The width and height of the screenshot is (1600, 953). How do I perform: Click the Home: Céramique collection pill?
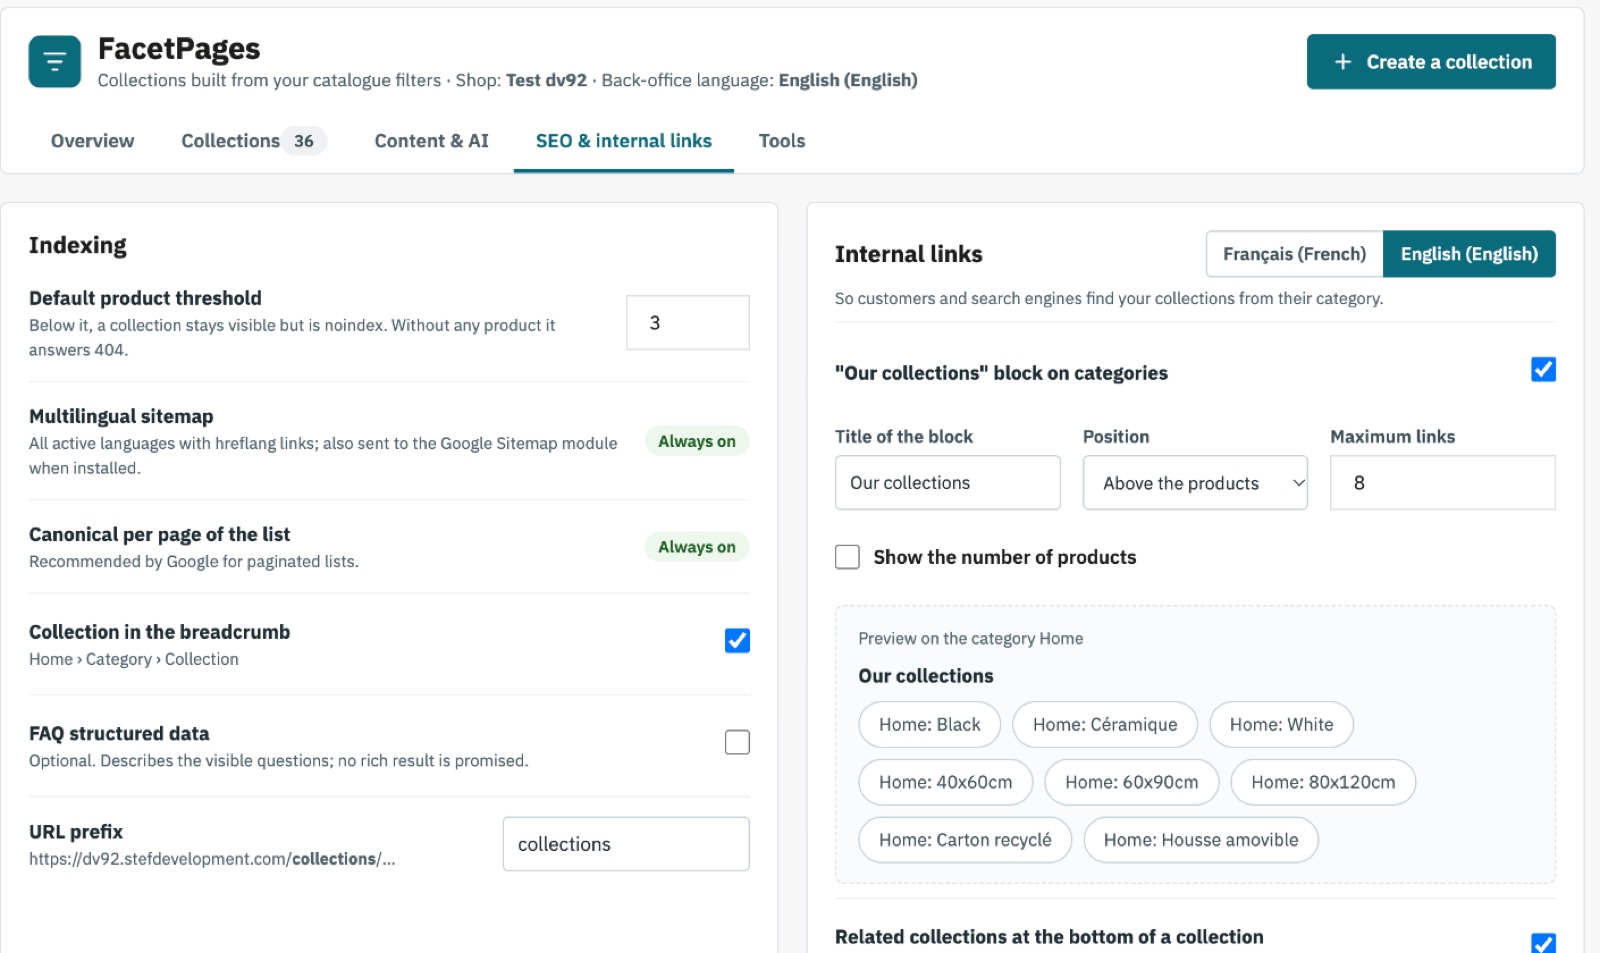(x=1105, y=725)
